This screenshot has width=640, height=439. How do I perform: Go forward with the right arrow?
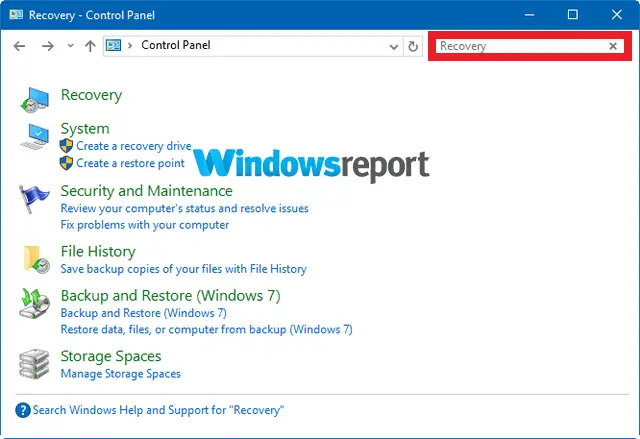tap(48, 46)
